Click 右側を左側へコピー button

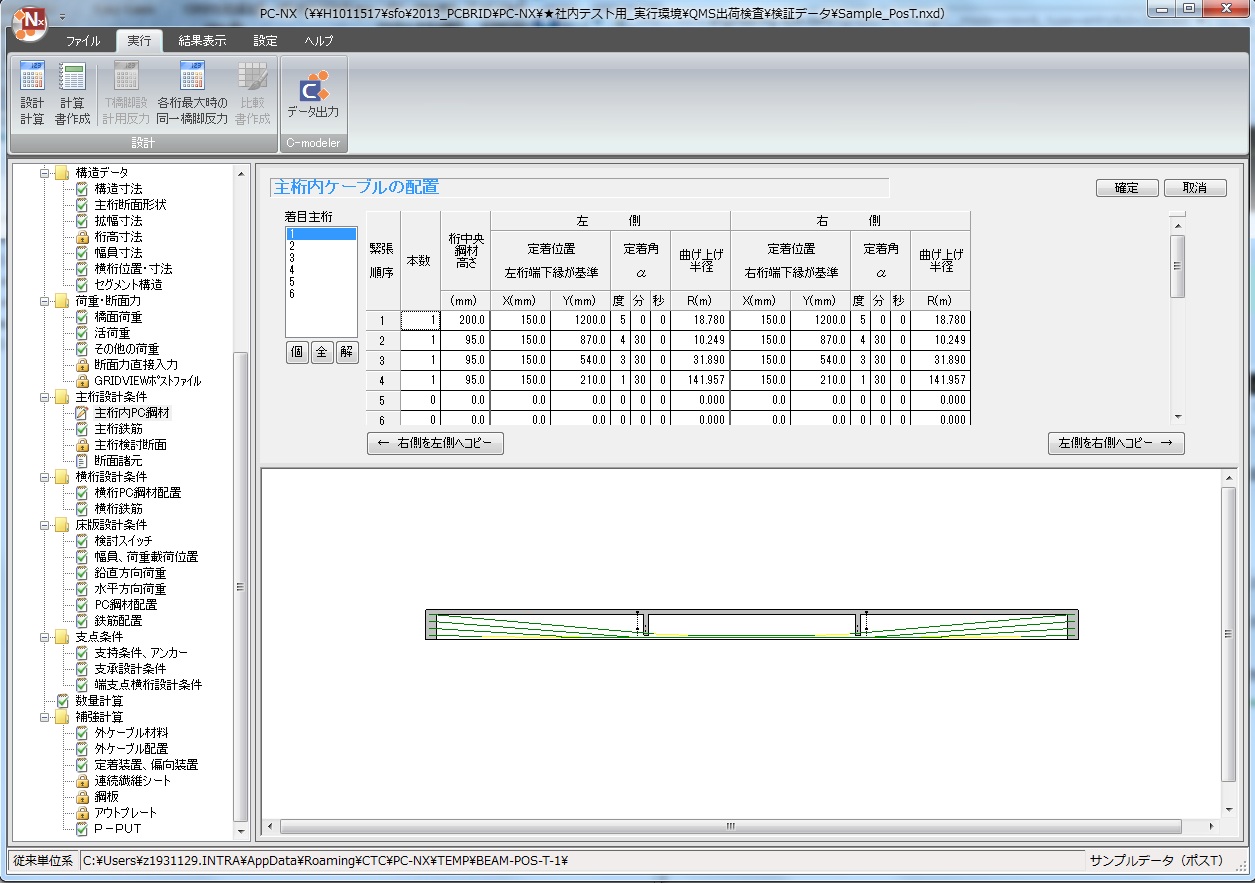[435, 443]
